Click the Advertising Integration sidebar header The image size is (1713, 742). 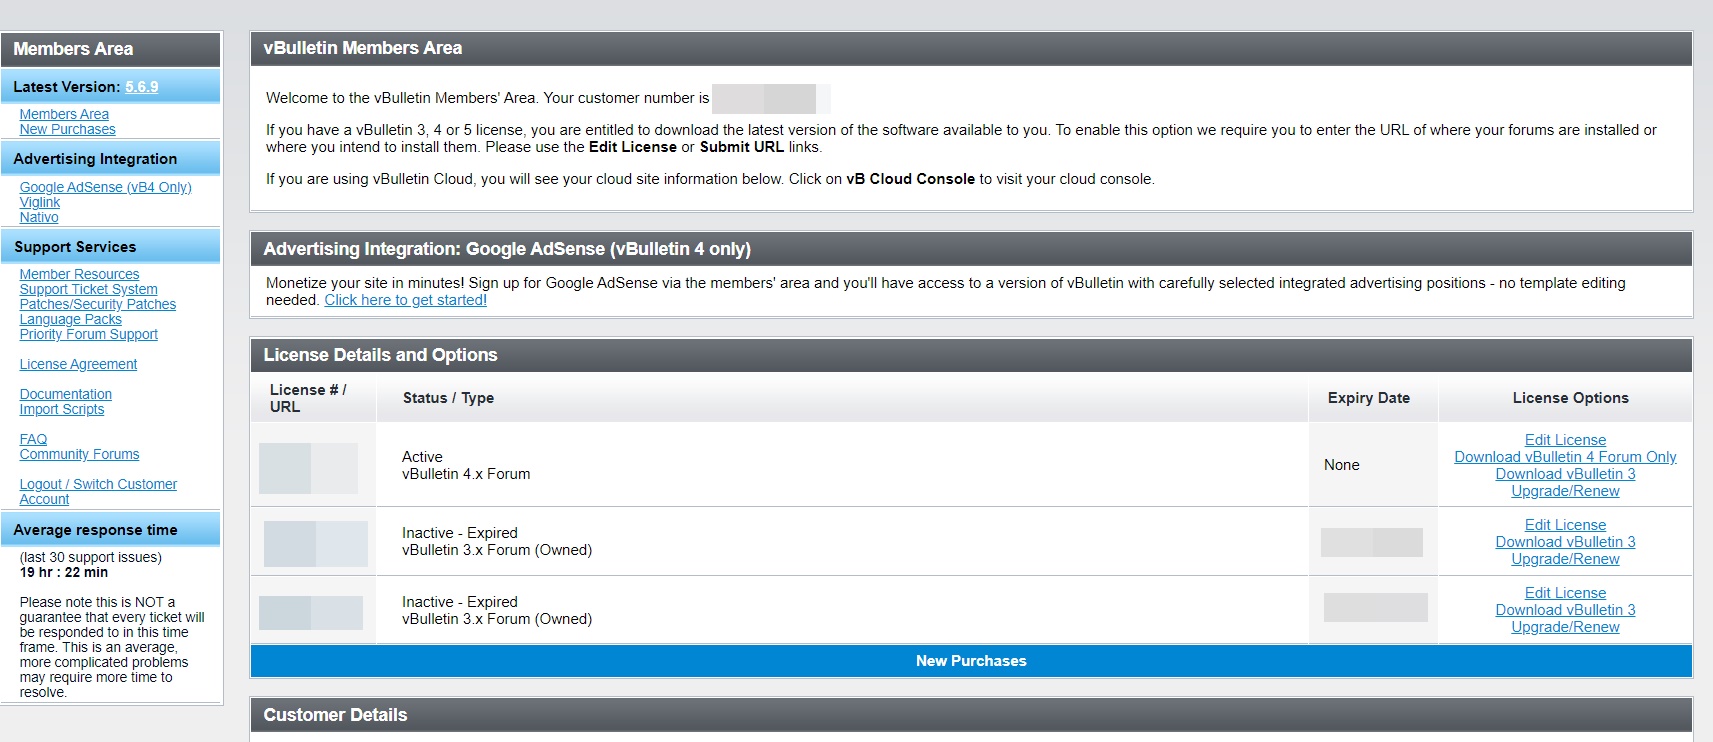[x=110, y=158]
